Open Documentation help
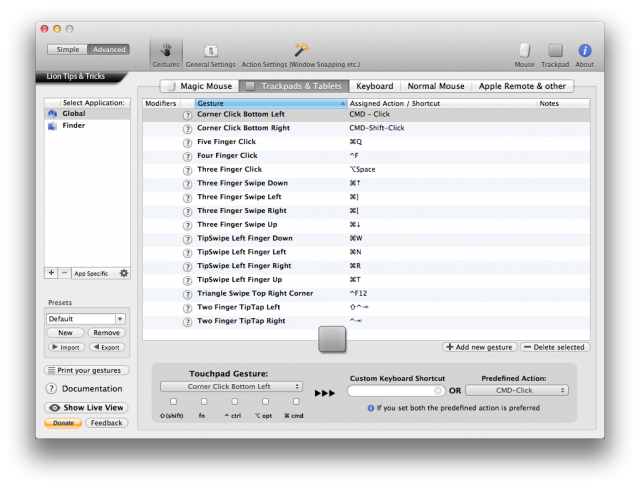The image size is (640, 488). (x=84, y=388)
